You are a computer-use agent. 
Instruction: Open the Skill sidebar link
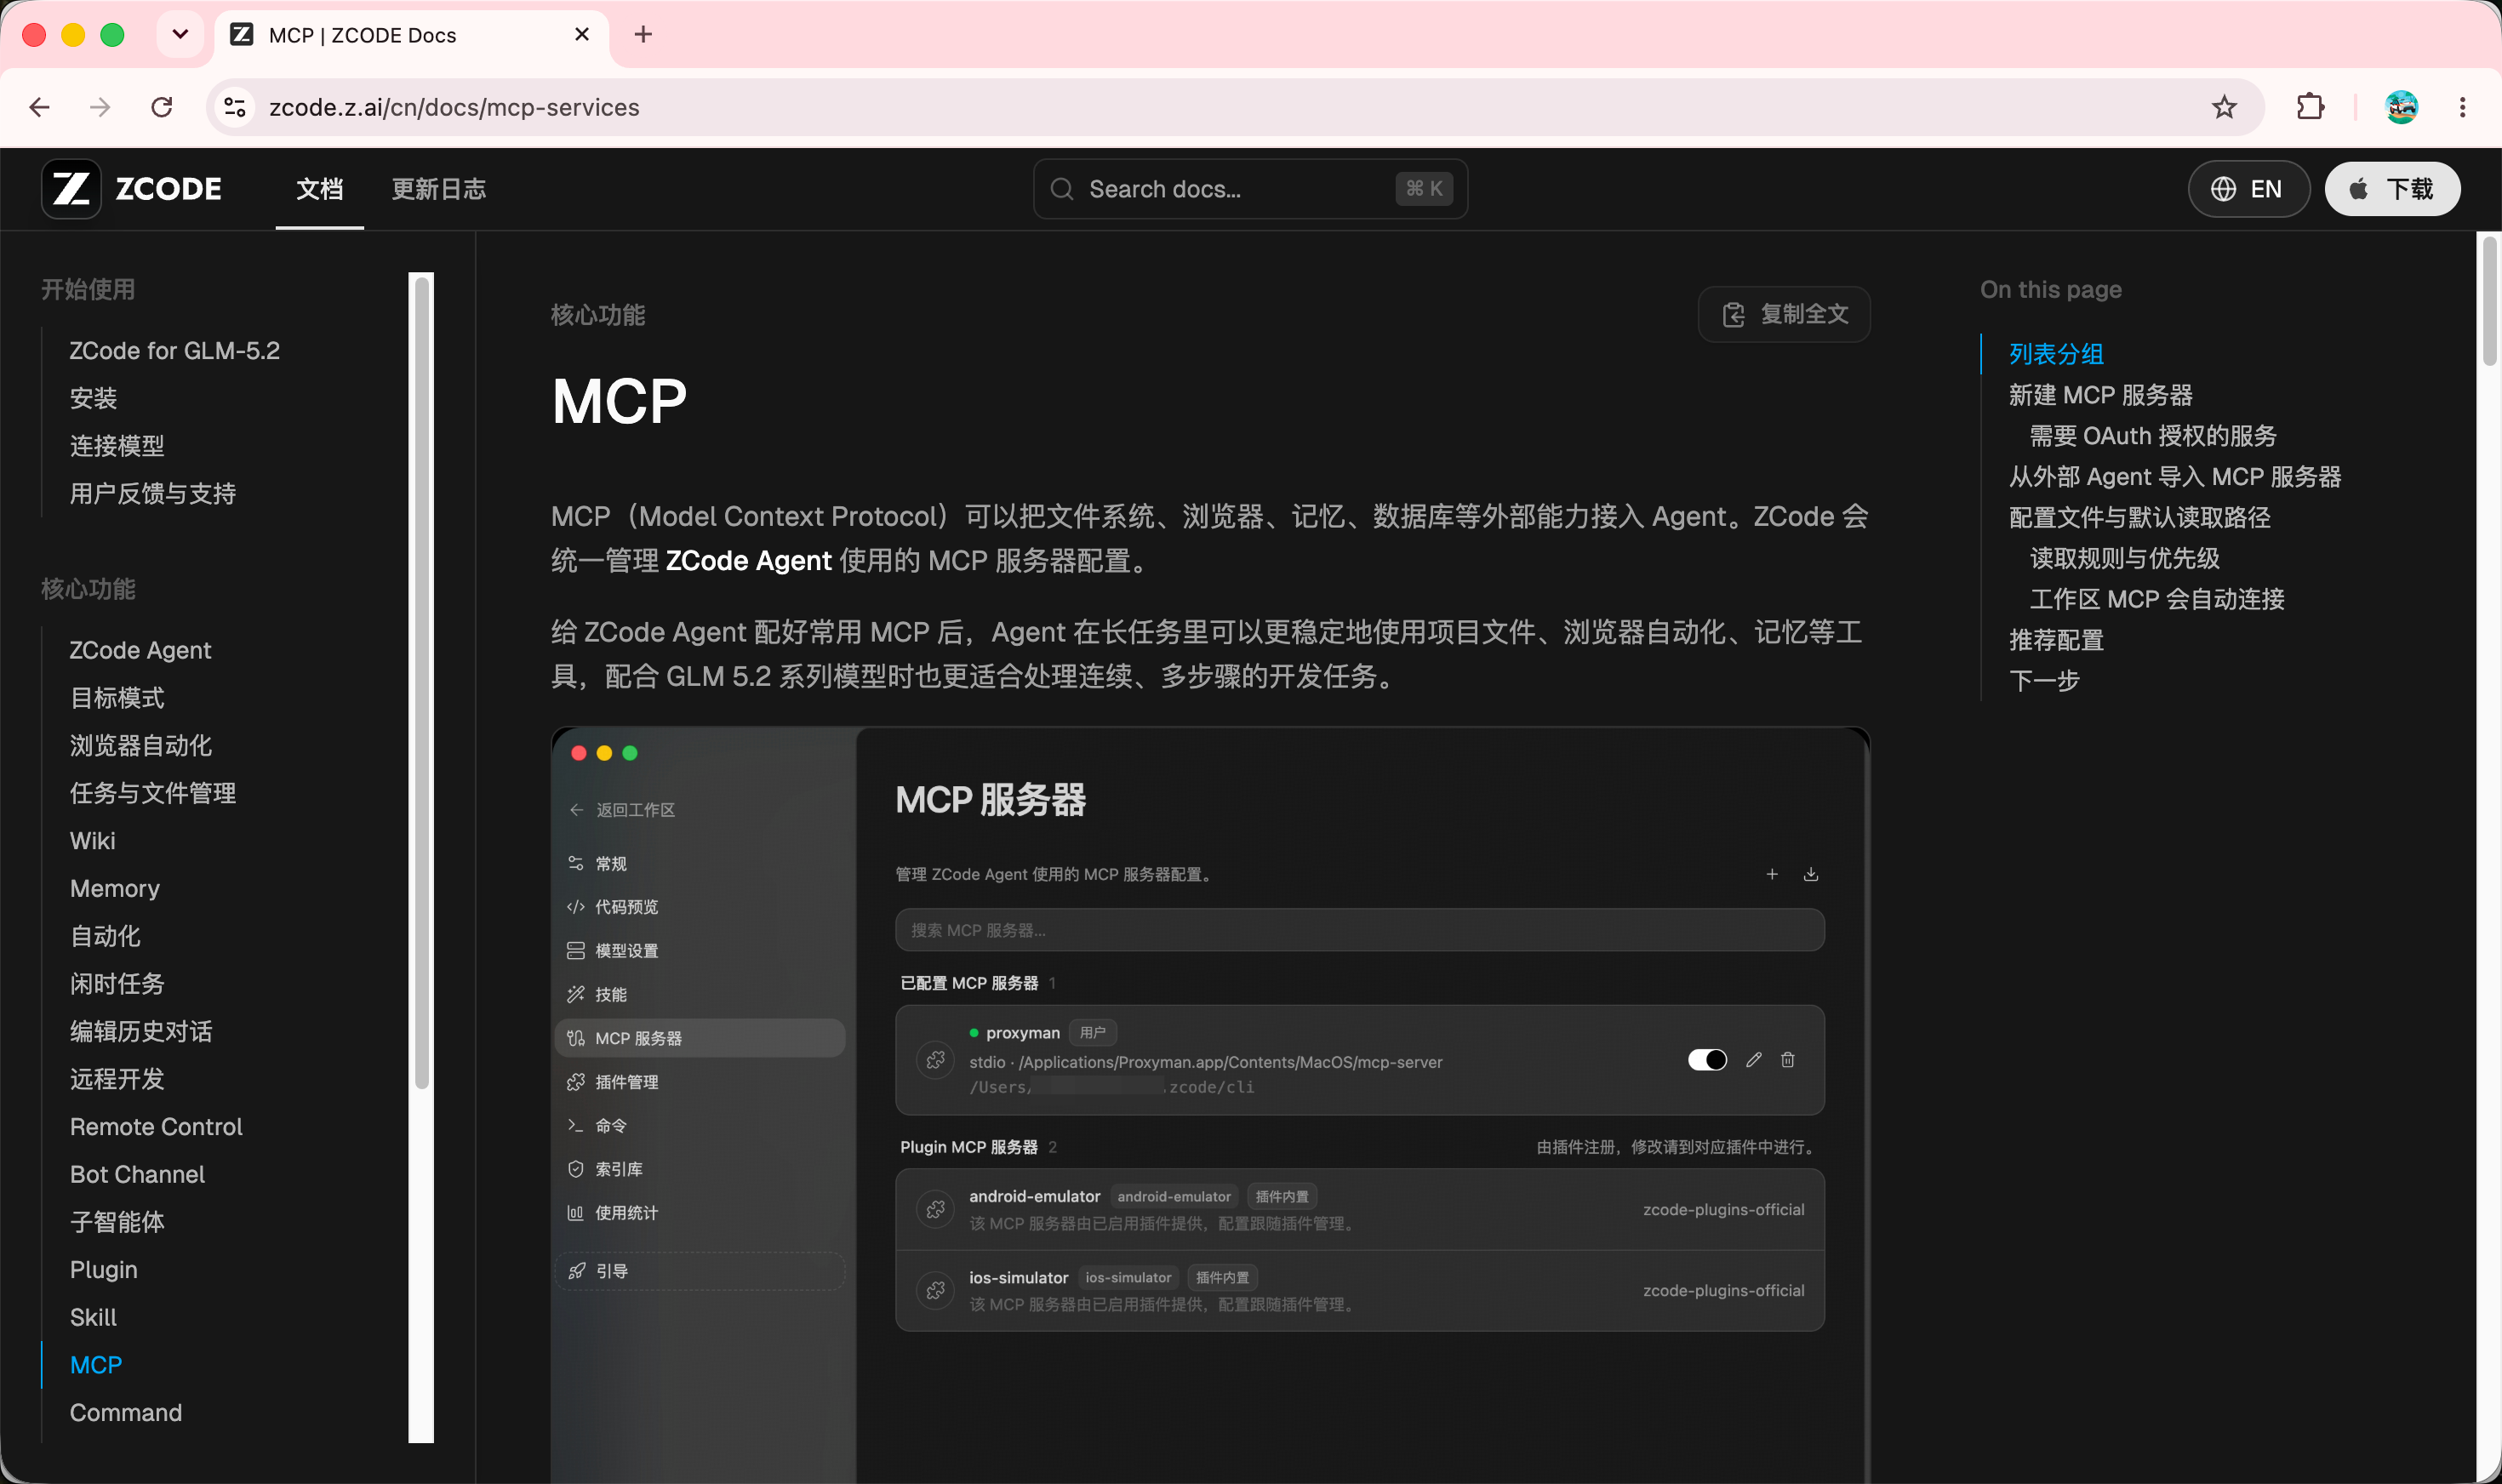pyautogui.click(x=94, y=1318)
